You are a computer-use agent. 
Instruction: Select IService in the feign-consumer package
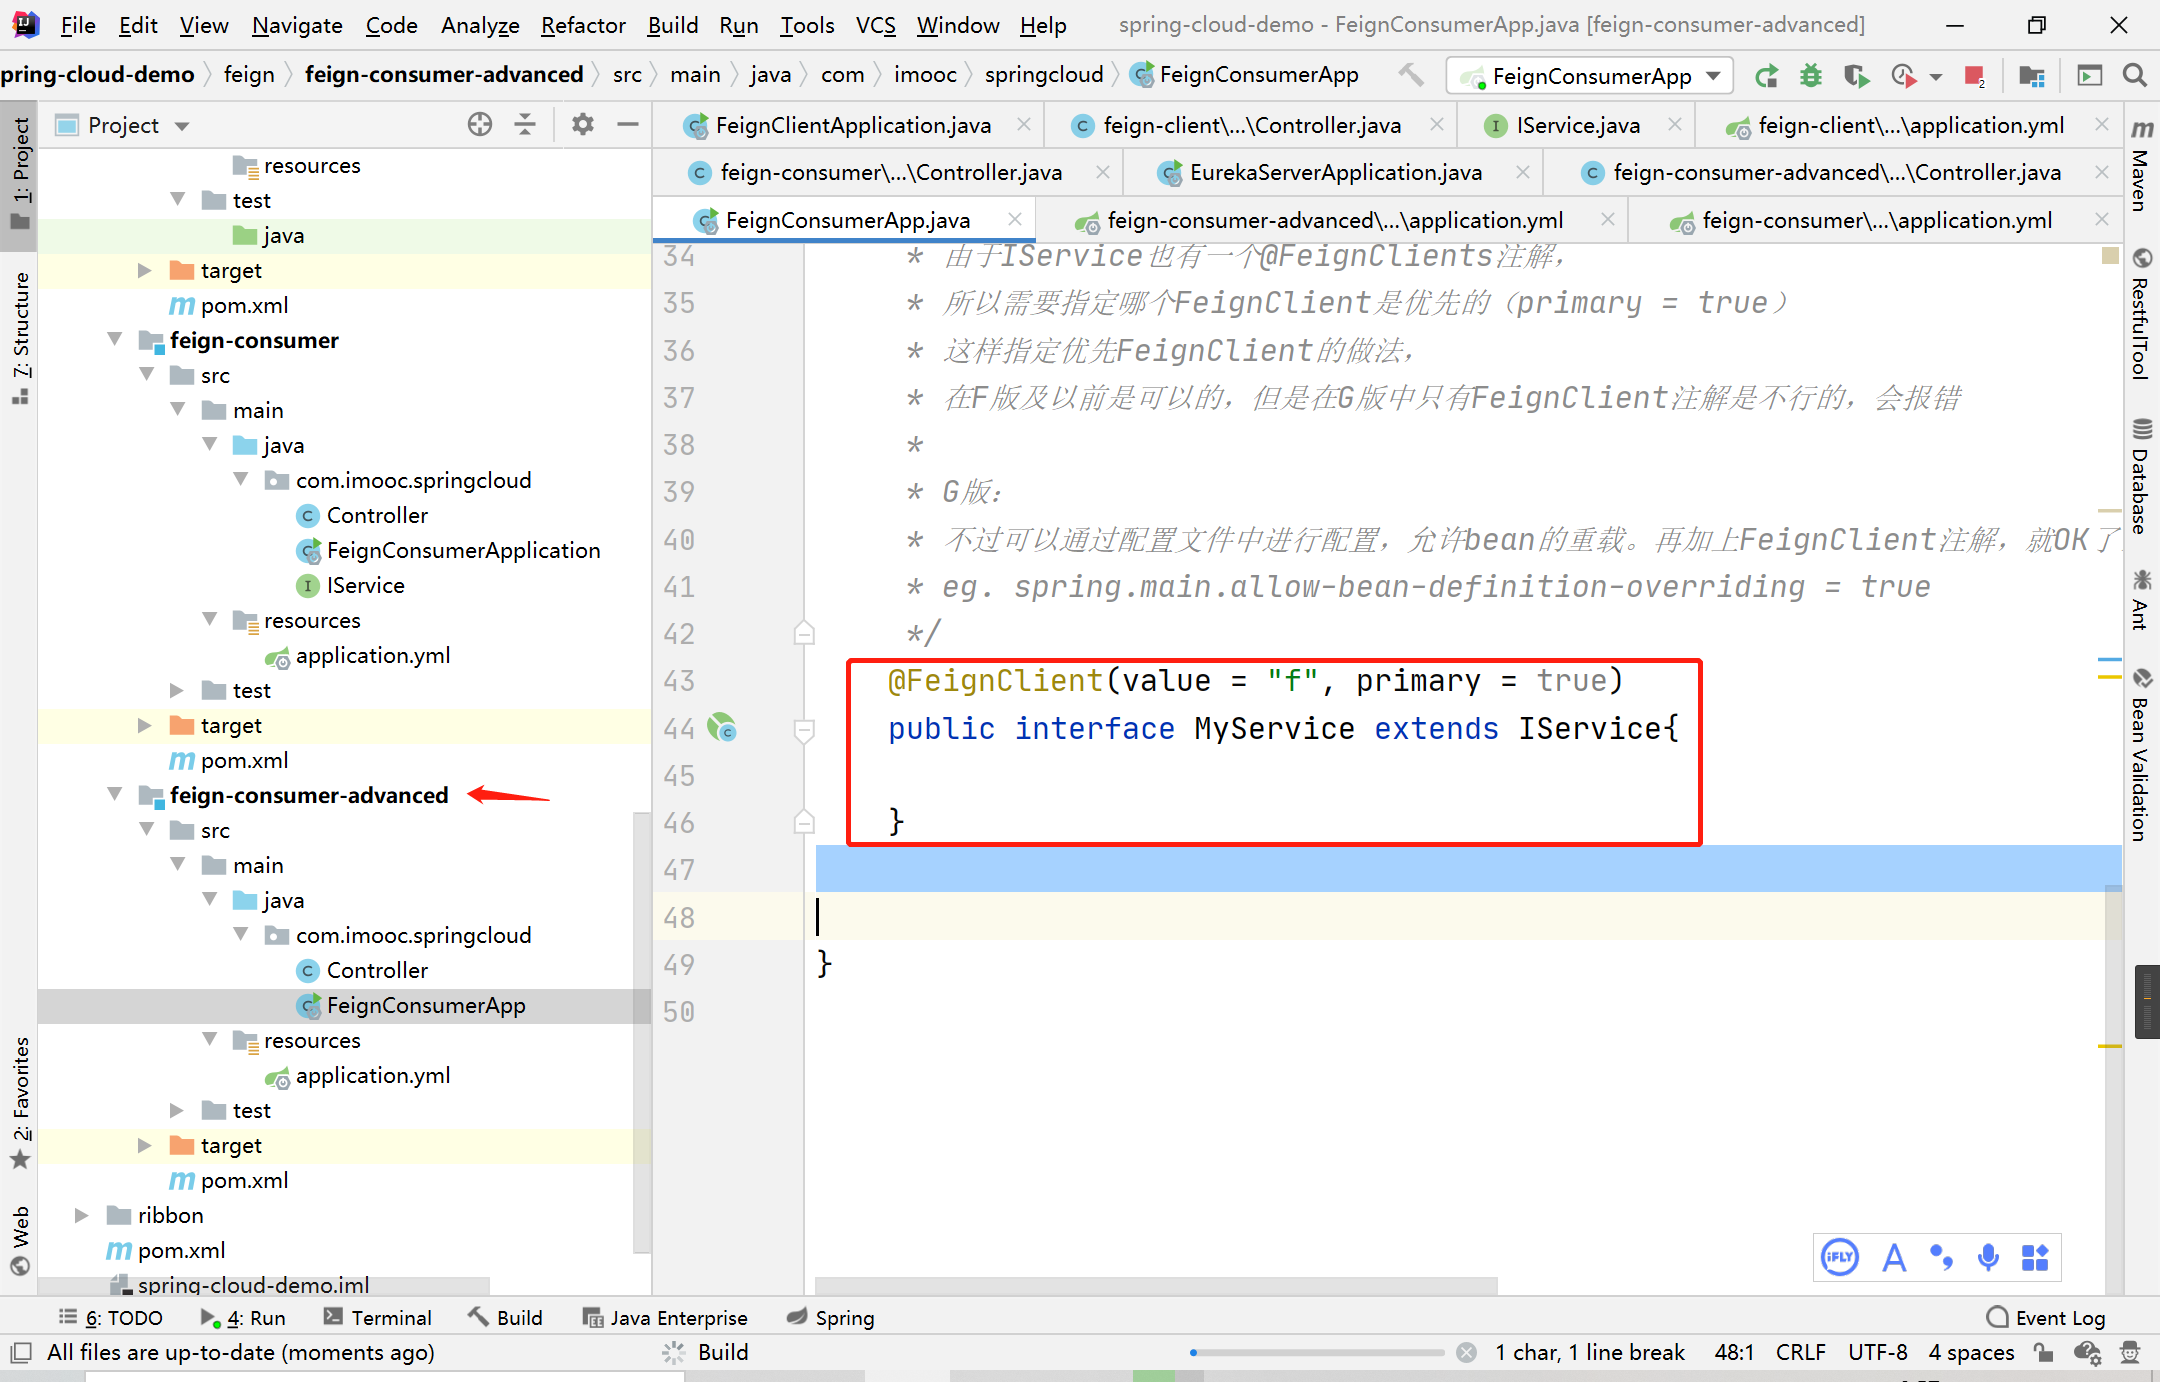click(365, 585)
